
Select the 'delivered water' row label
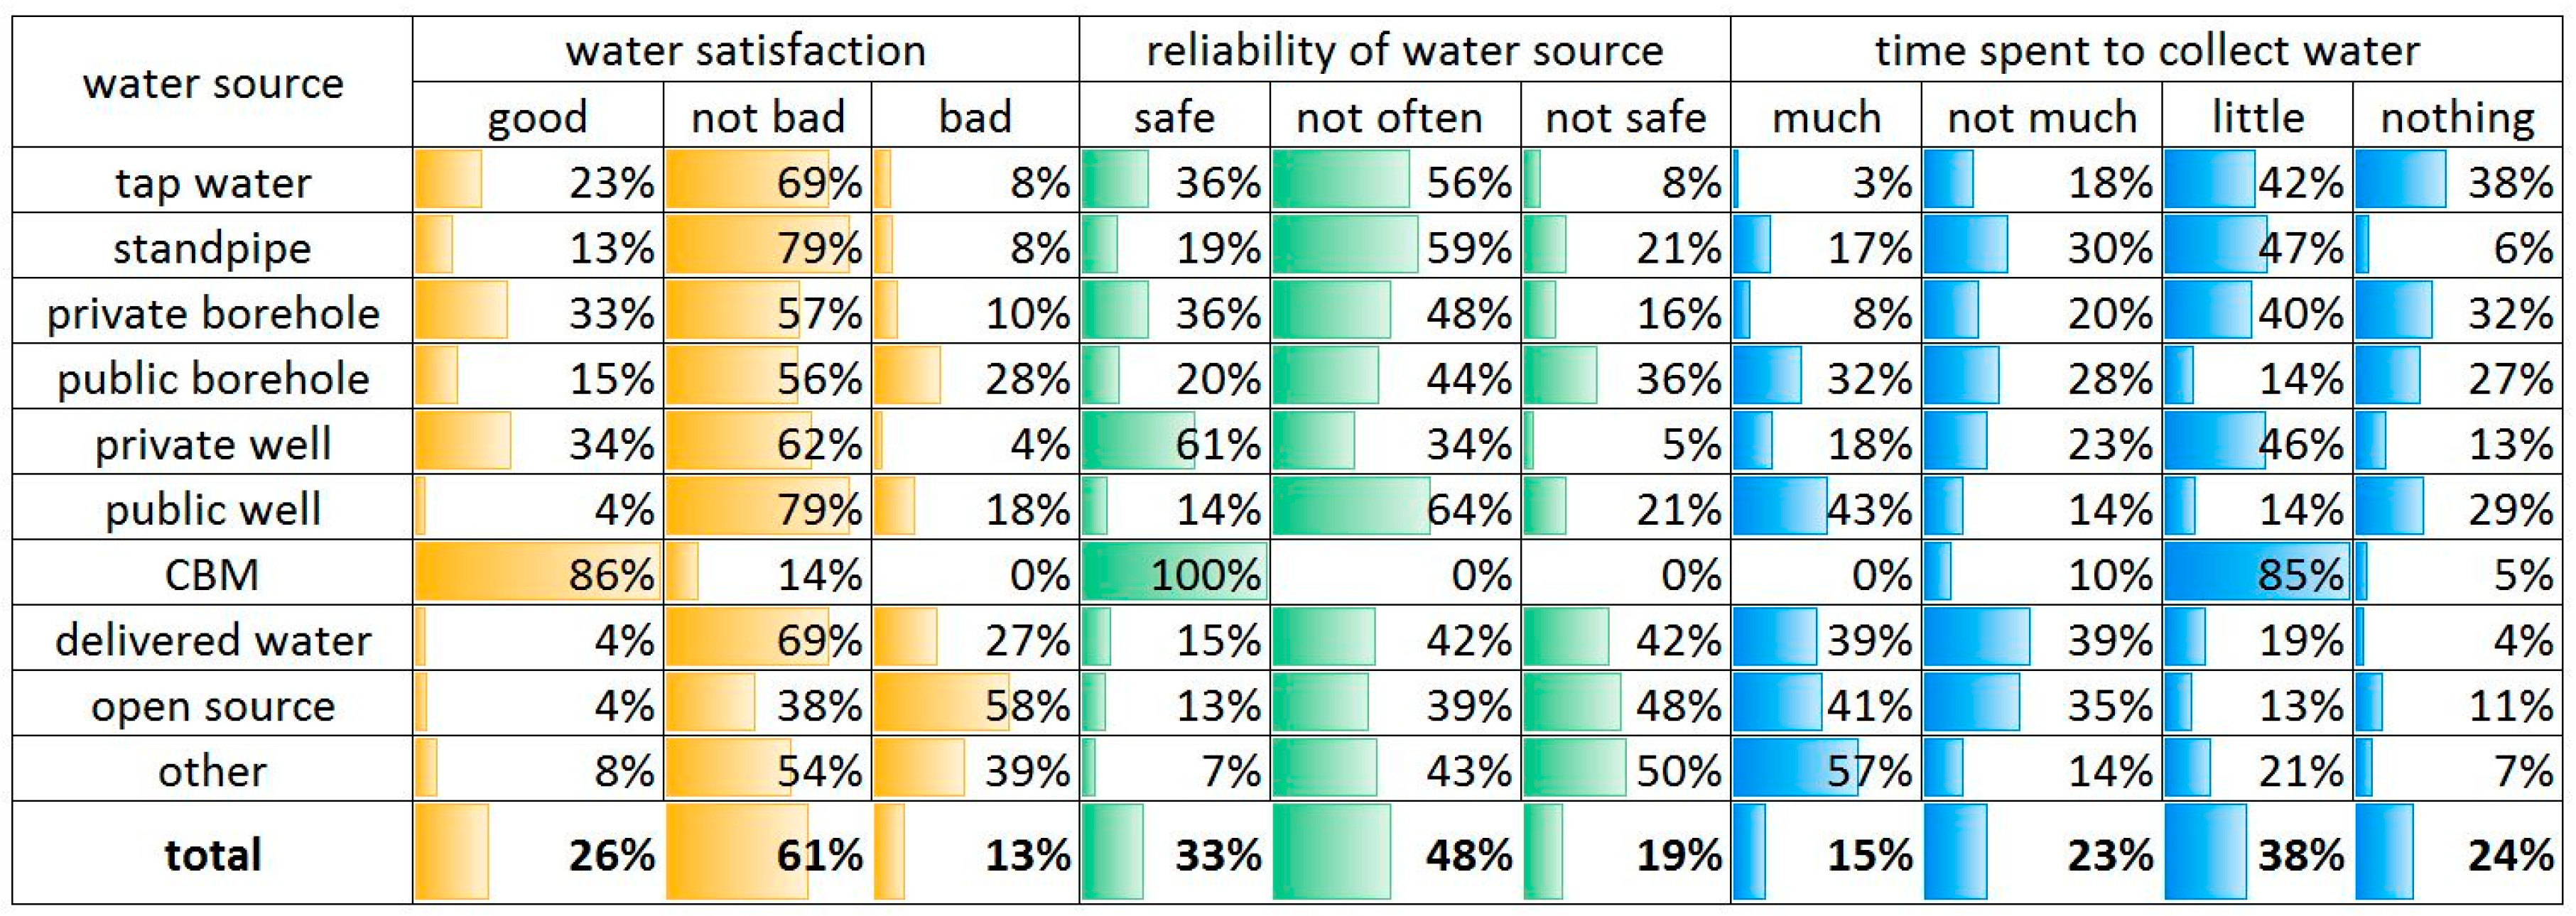(x=212, y=638)
